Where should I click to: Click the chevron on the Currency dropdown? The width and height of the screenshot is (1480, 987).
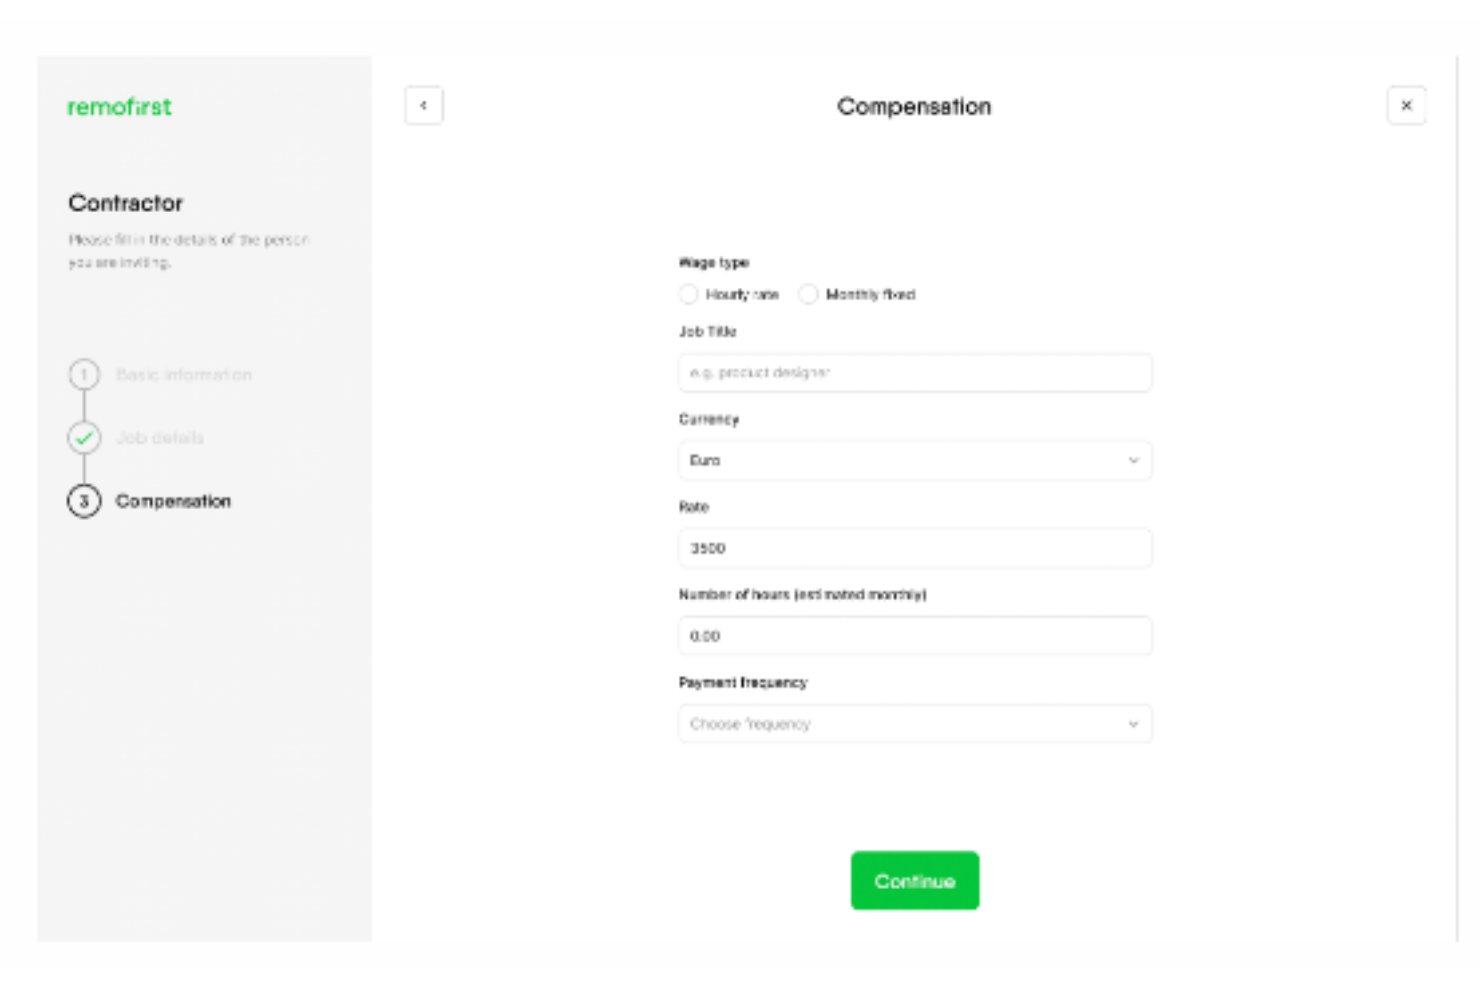1133,461
